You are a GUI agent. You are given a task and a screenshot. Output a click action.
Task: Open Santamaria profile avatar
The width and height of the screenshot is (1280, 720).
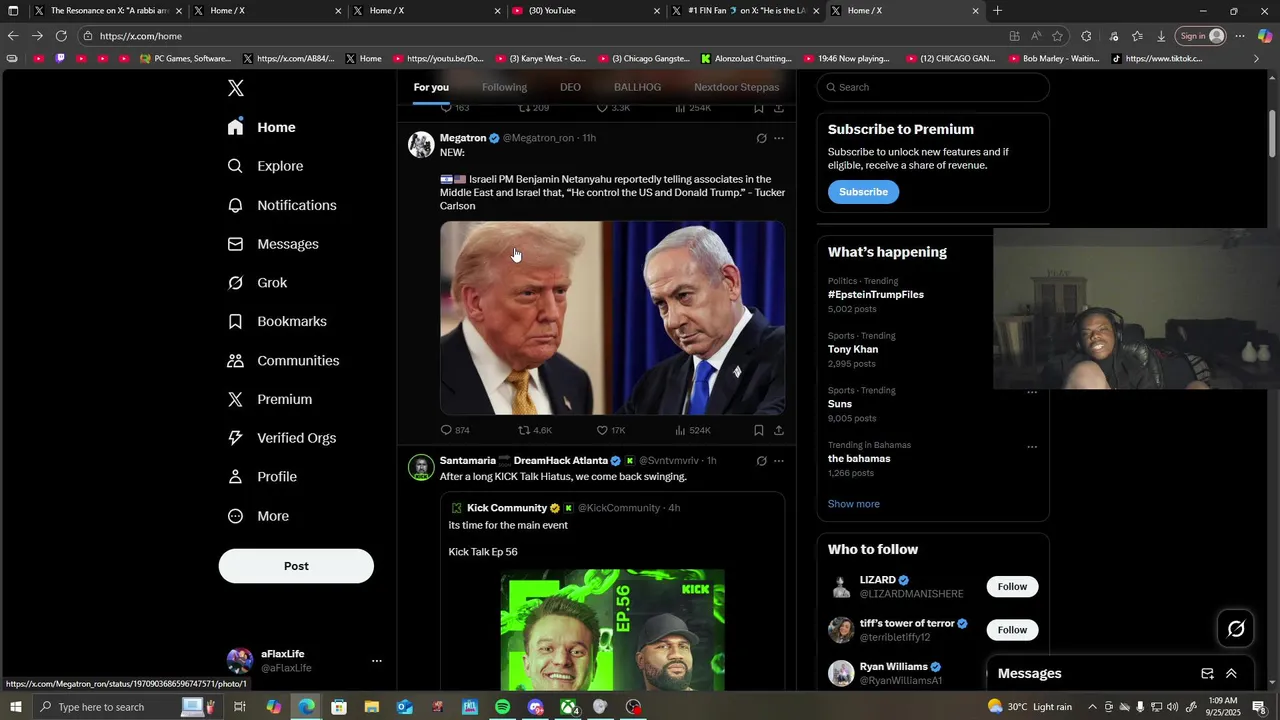[x=421, y=467]
